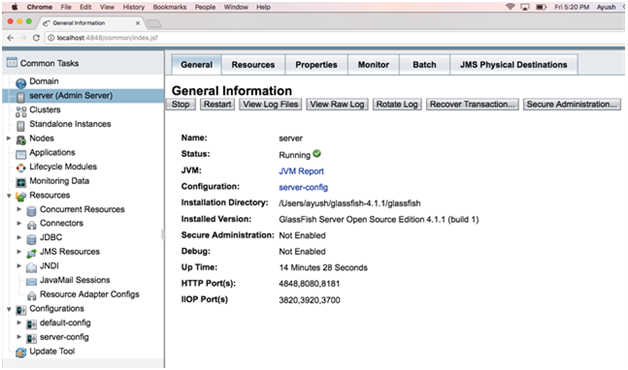Screen dimensions: 628x370
Task: Click the Nodes icon
Action: click(x=21, y=139)
